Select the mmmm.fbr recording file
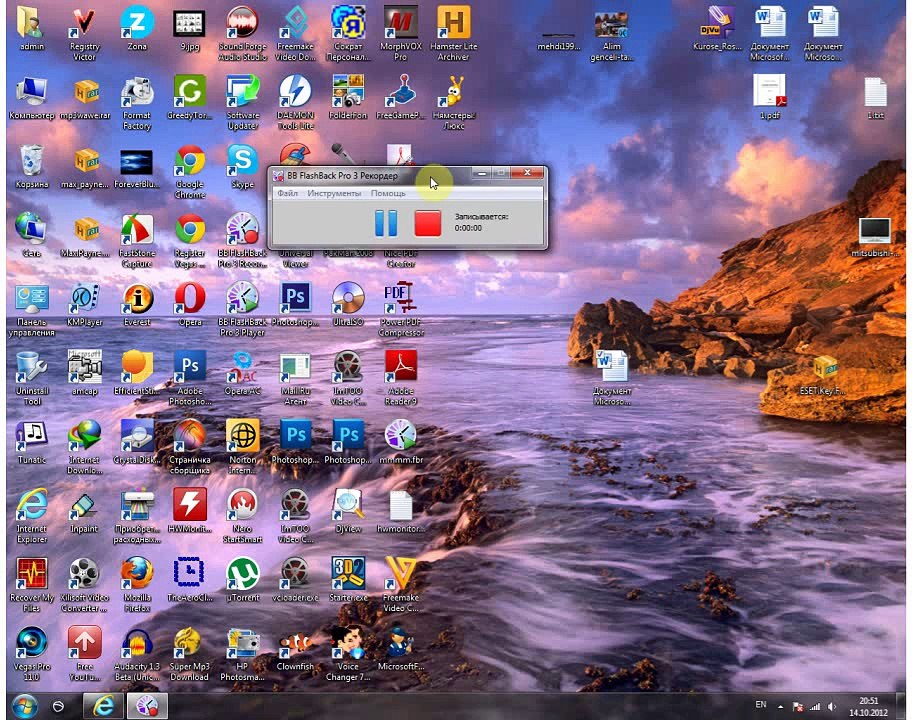 (x=401, y=443)
